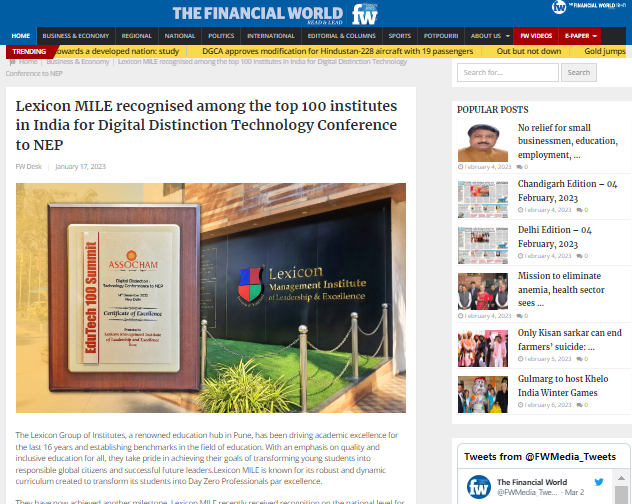Click the Twitter bird icon in tweets widget

click(x=599, y=482)
